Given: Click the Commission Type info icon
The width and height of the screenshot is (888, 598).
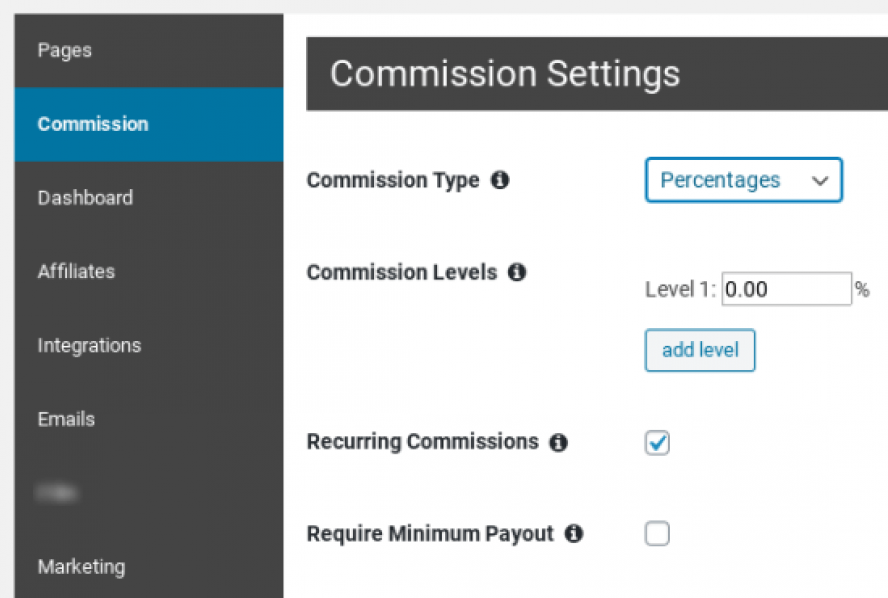Looking at the screenshot, I should [x=500, y=180].
